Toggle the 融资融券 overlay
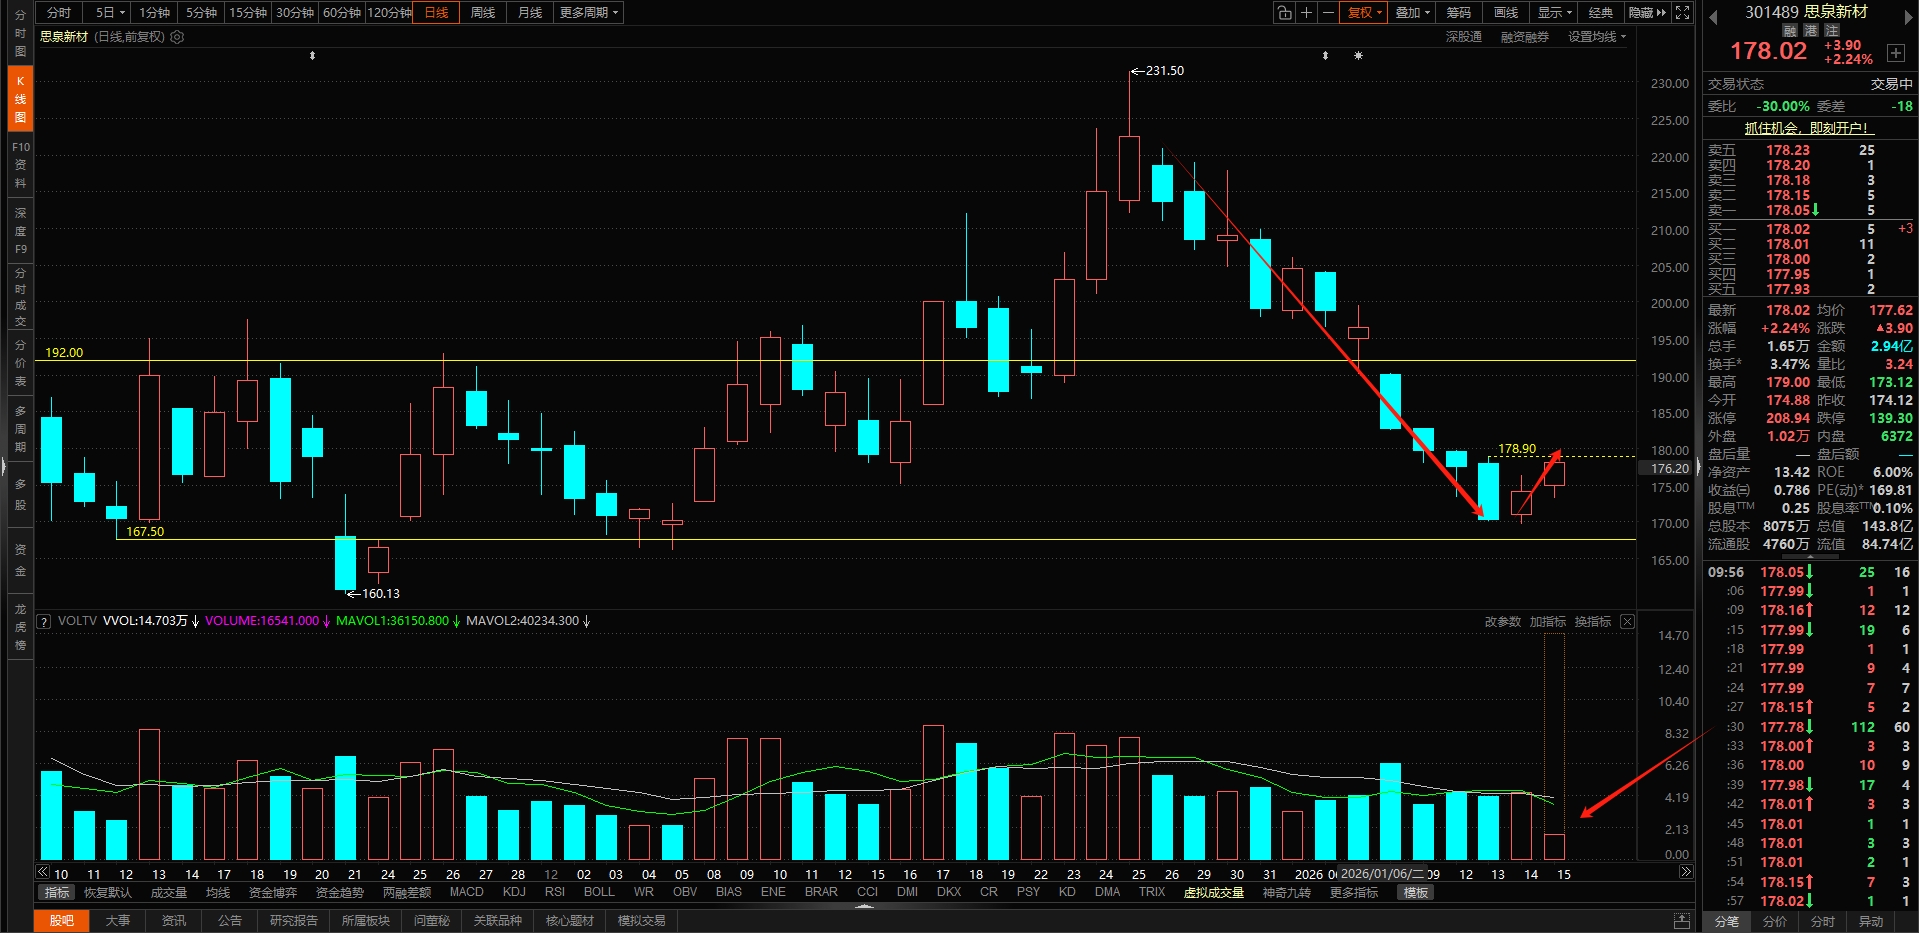 1525,37
